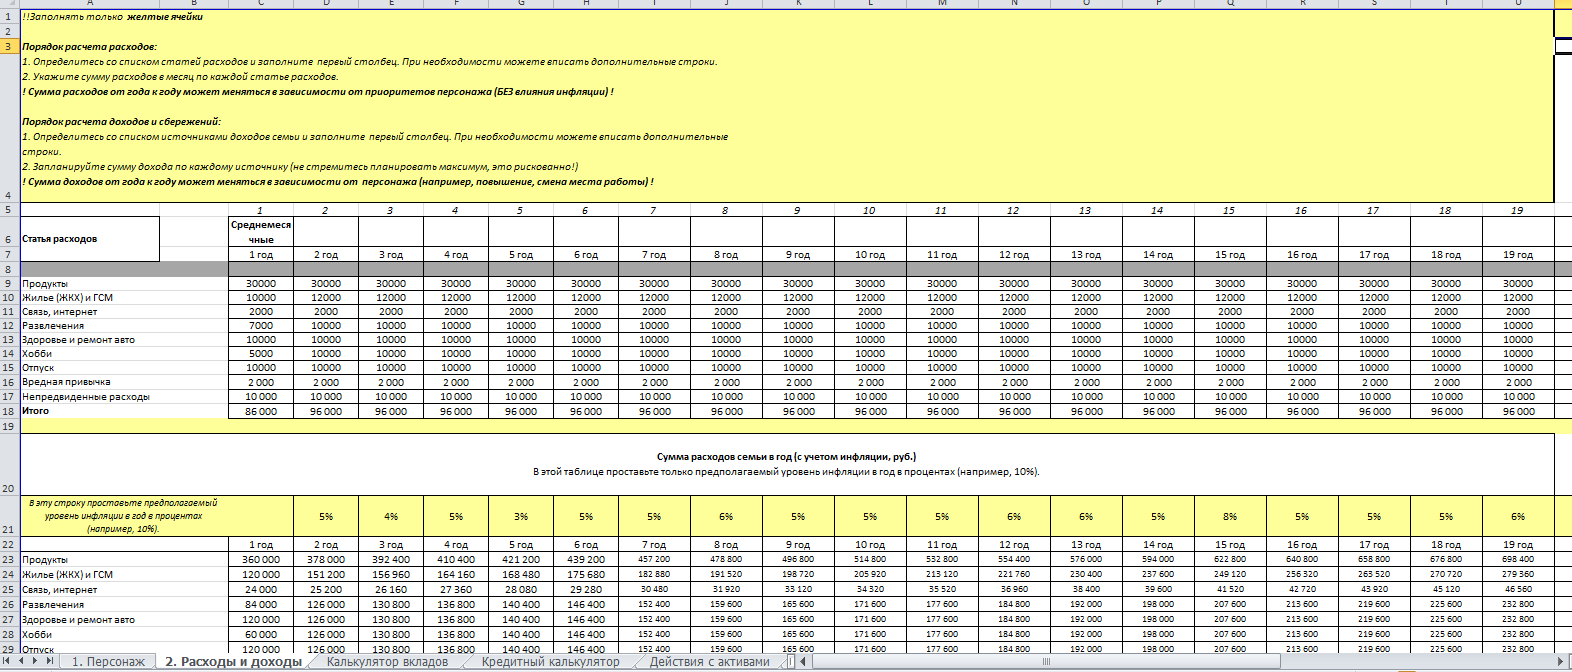This screenshot has width=1572, height=672.
Task: Click the 'Порядок расчета расходов:' heading
Action: (90, 47)
